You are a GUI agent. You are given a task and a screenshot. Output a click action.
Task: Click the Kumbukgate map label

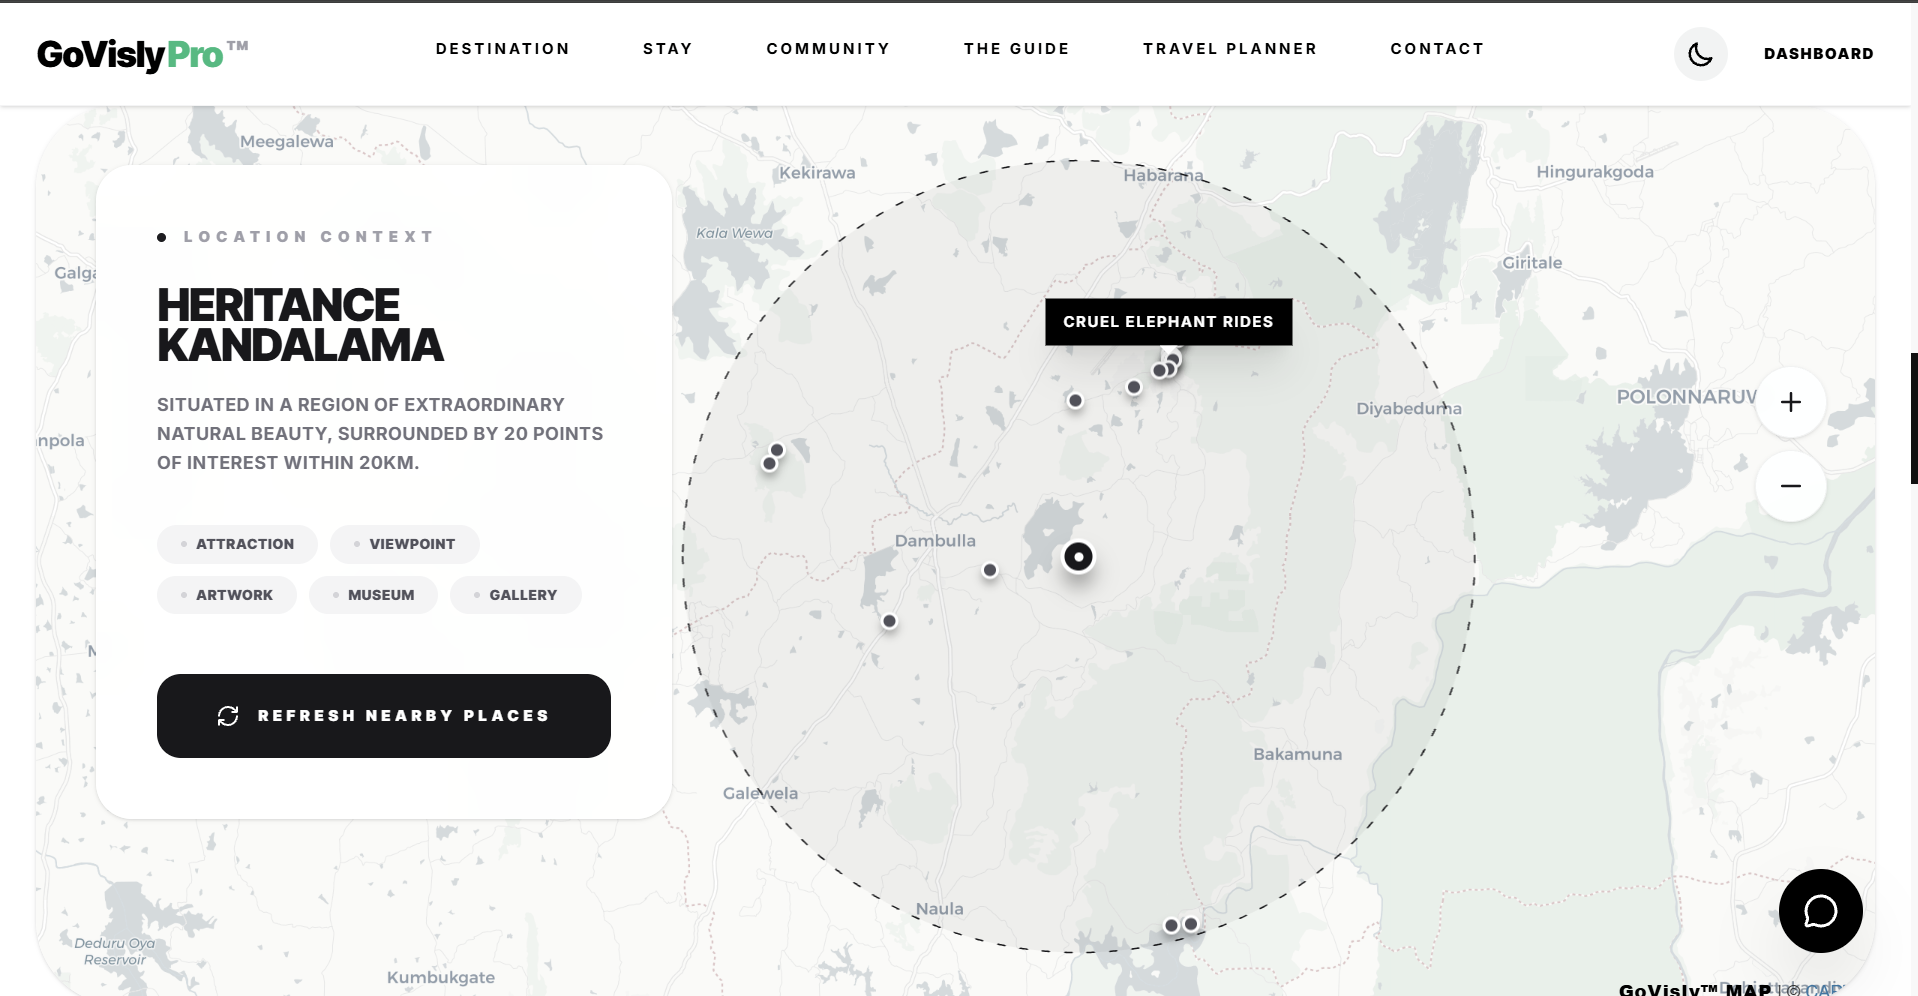tap(441, 978)
